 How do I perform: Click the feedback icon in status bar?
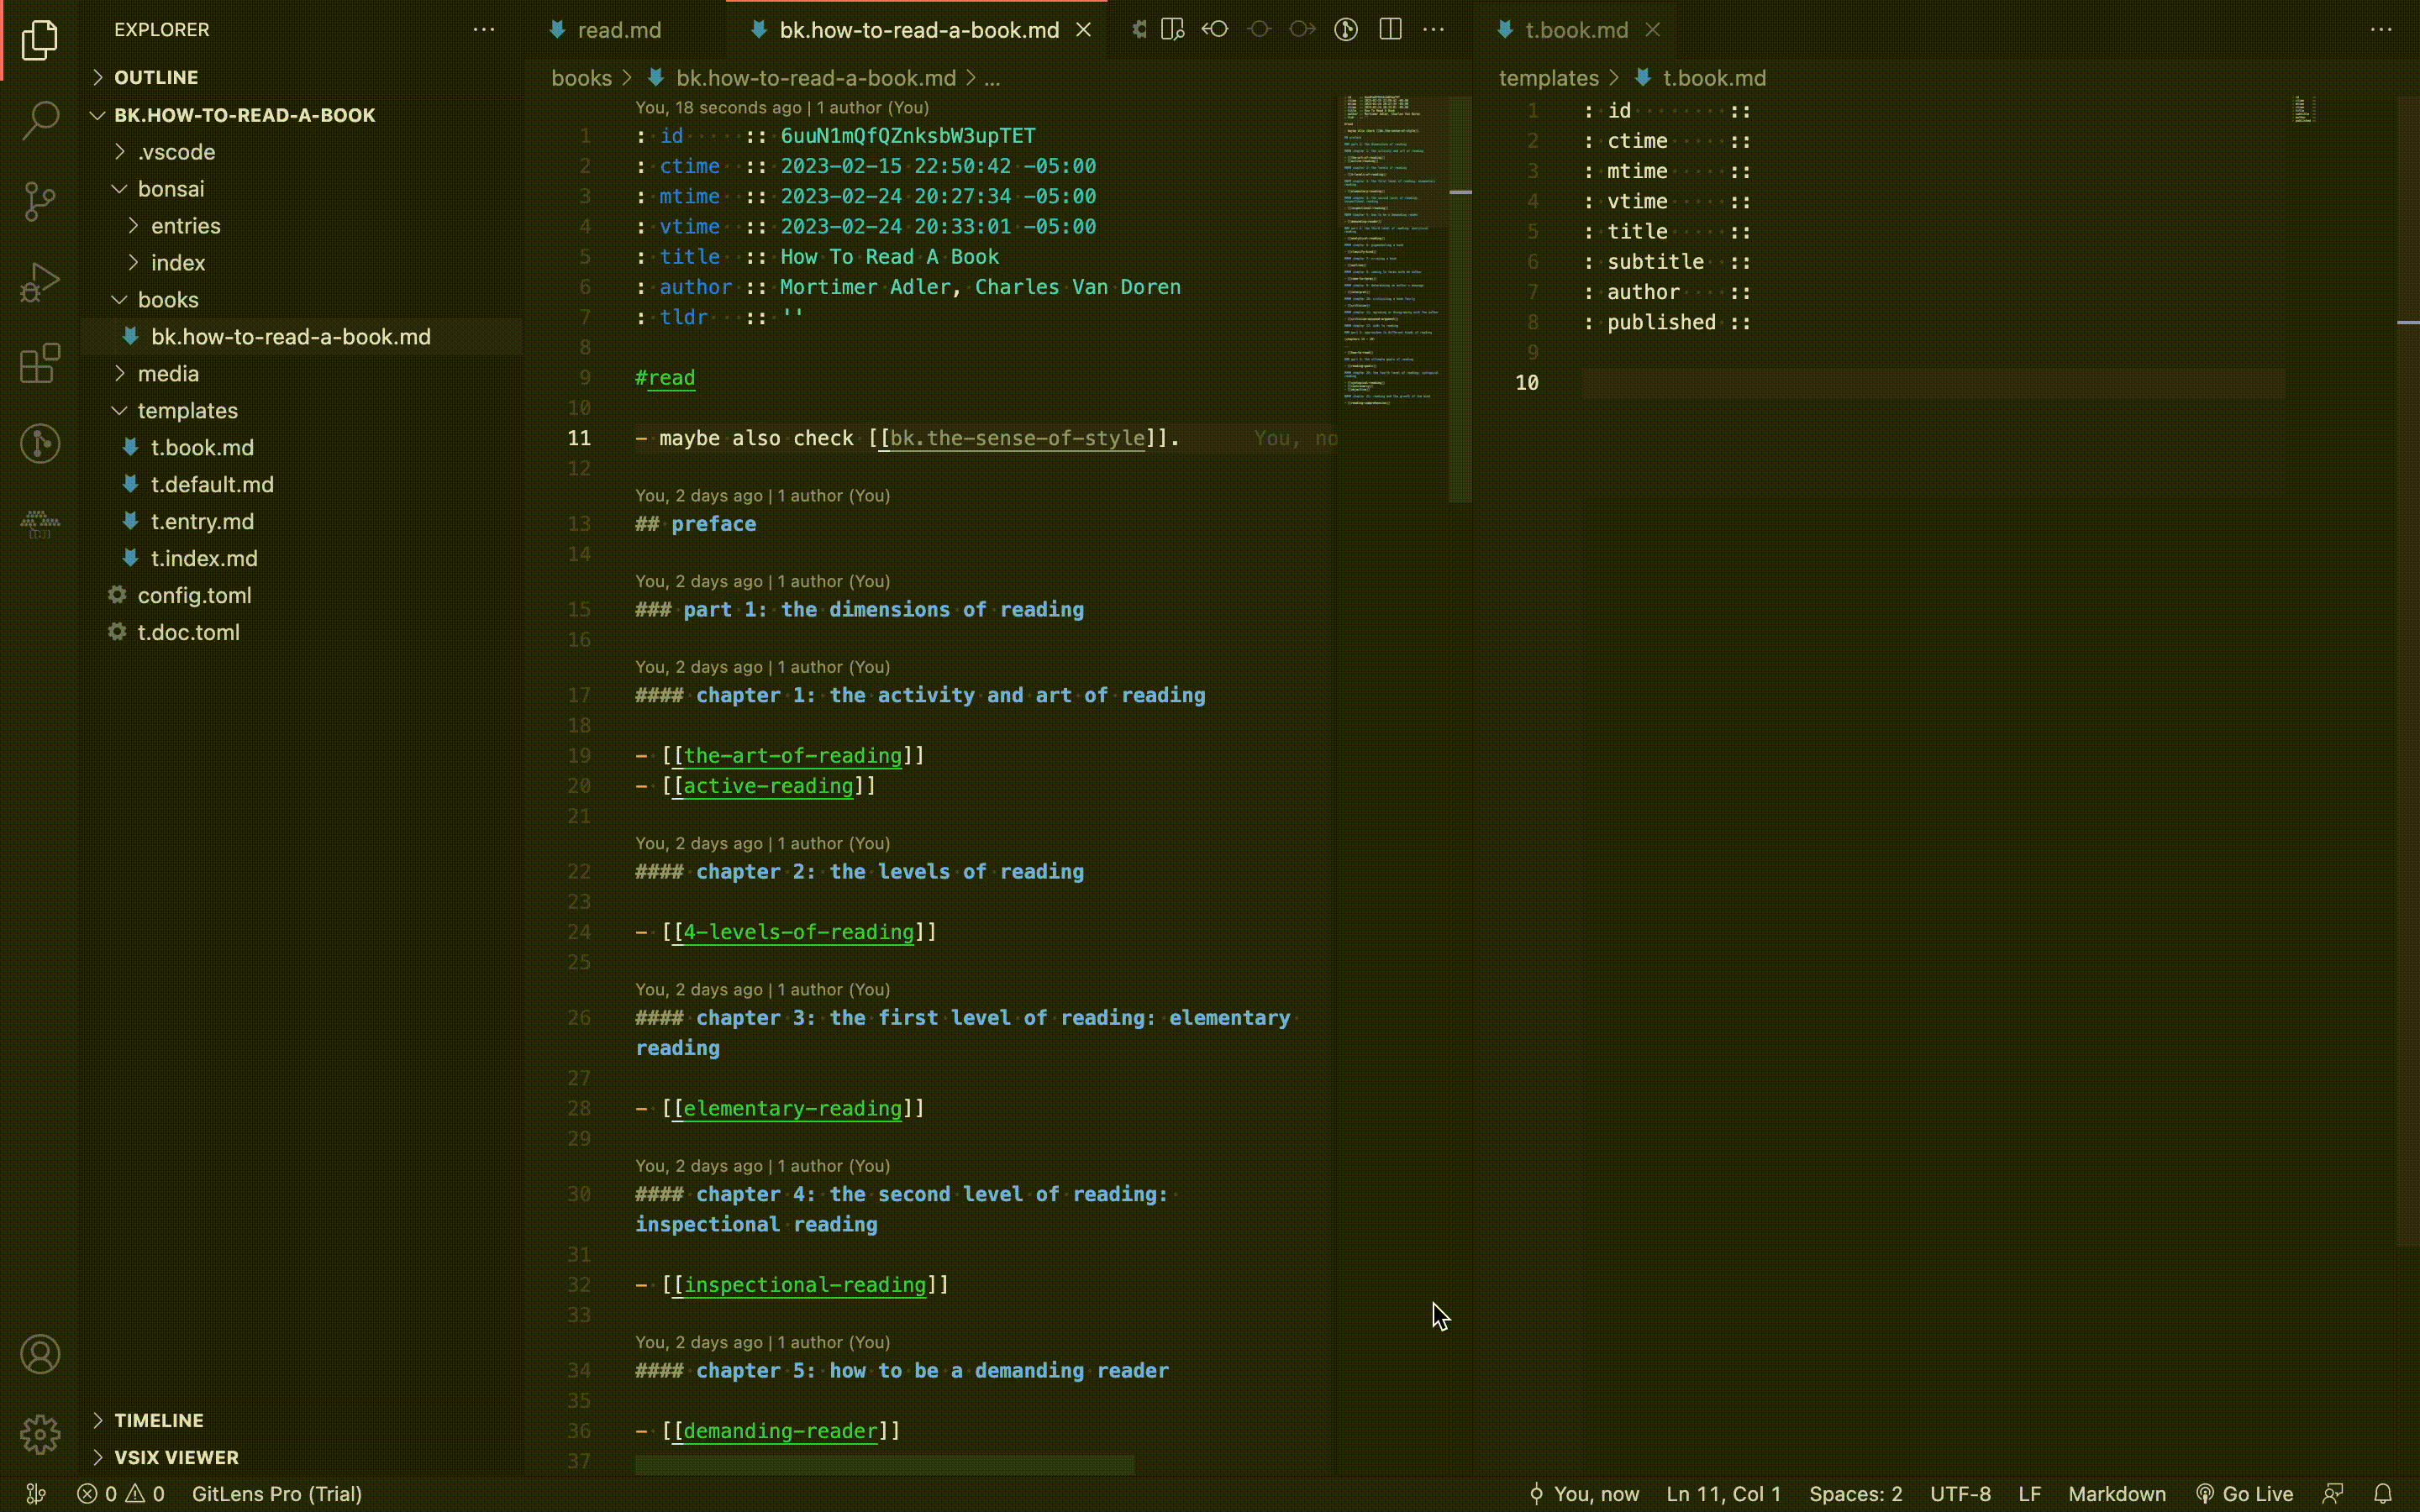coord(2333,1493)
